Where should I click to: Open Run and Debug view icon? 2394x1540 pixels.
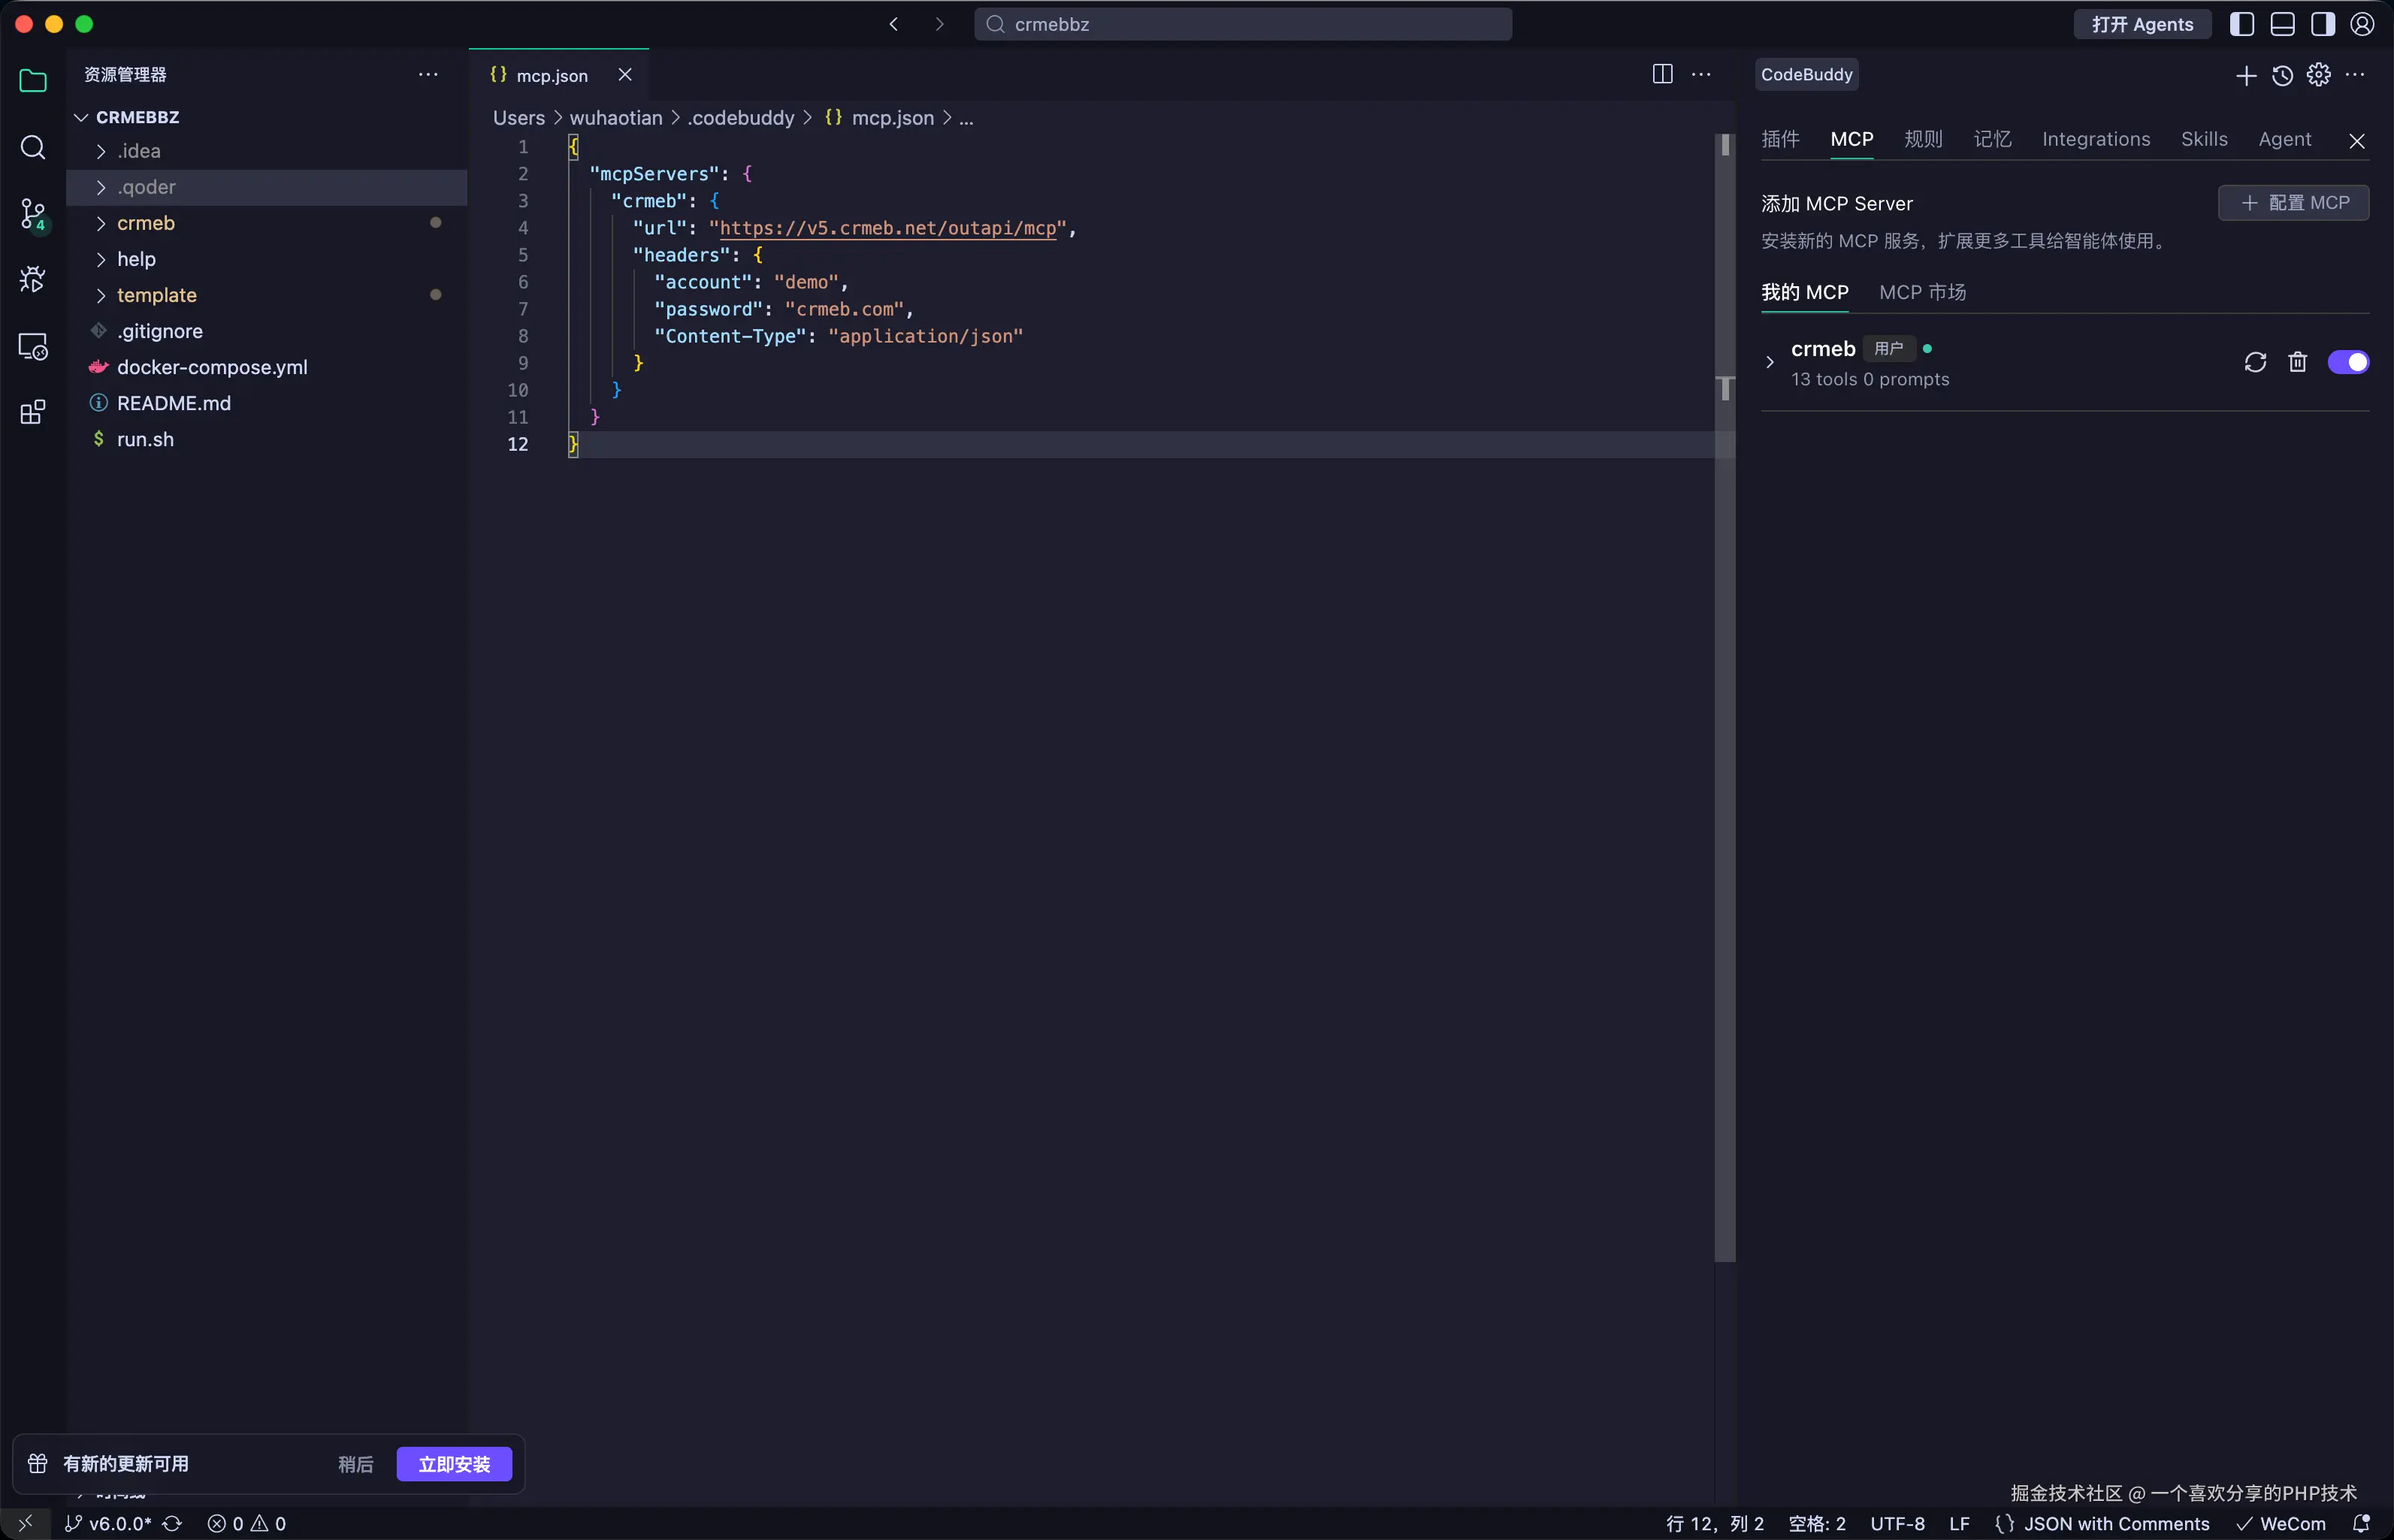coord(33,280)
